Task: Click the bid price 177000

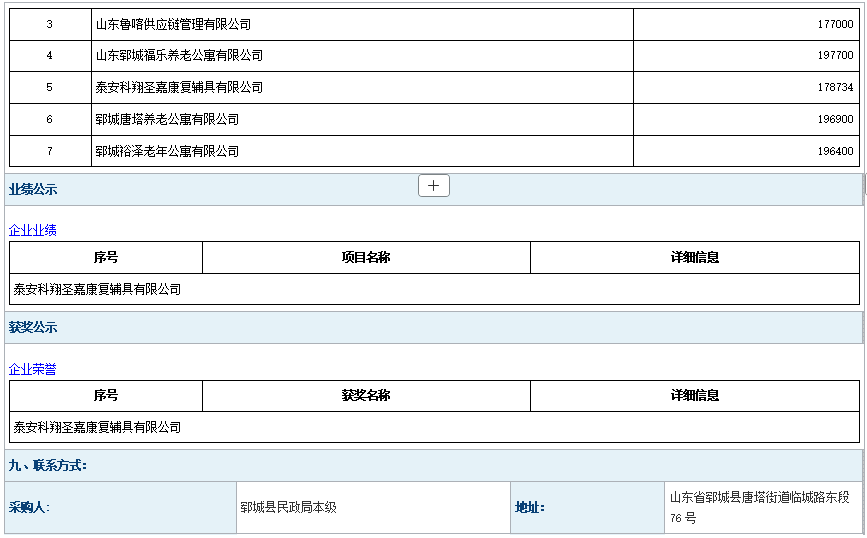Action: coord(835,24)
